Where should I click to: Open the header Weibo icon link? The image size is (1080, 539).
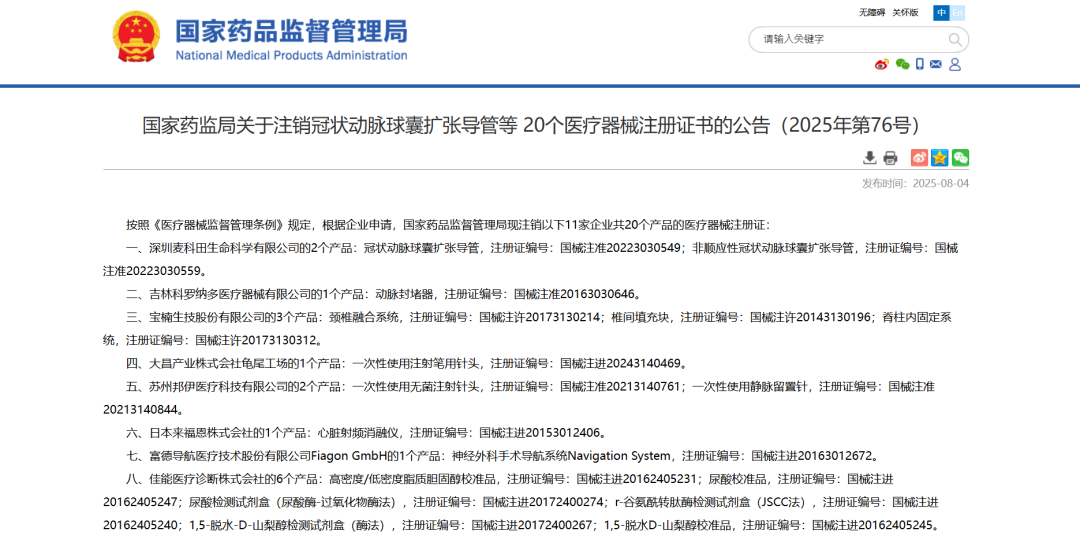tap(882, 65)
